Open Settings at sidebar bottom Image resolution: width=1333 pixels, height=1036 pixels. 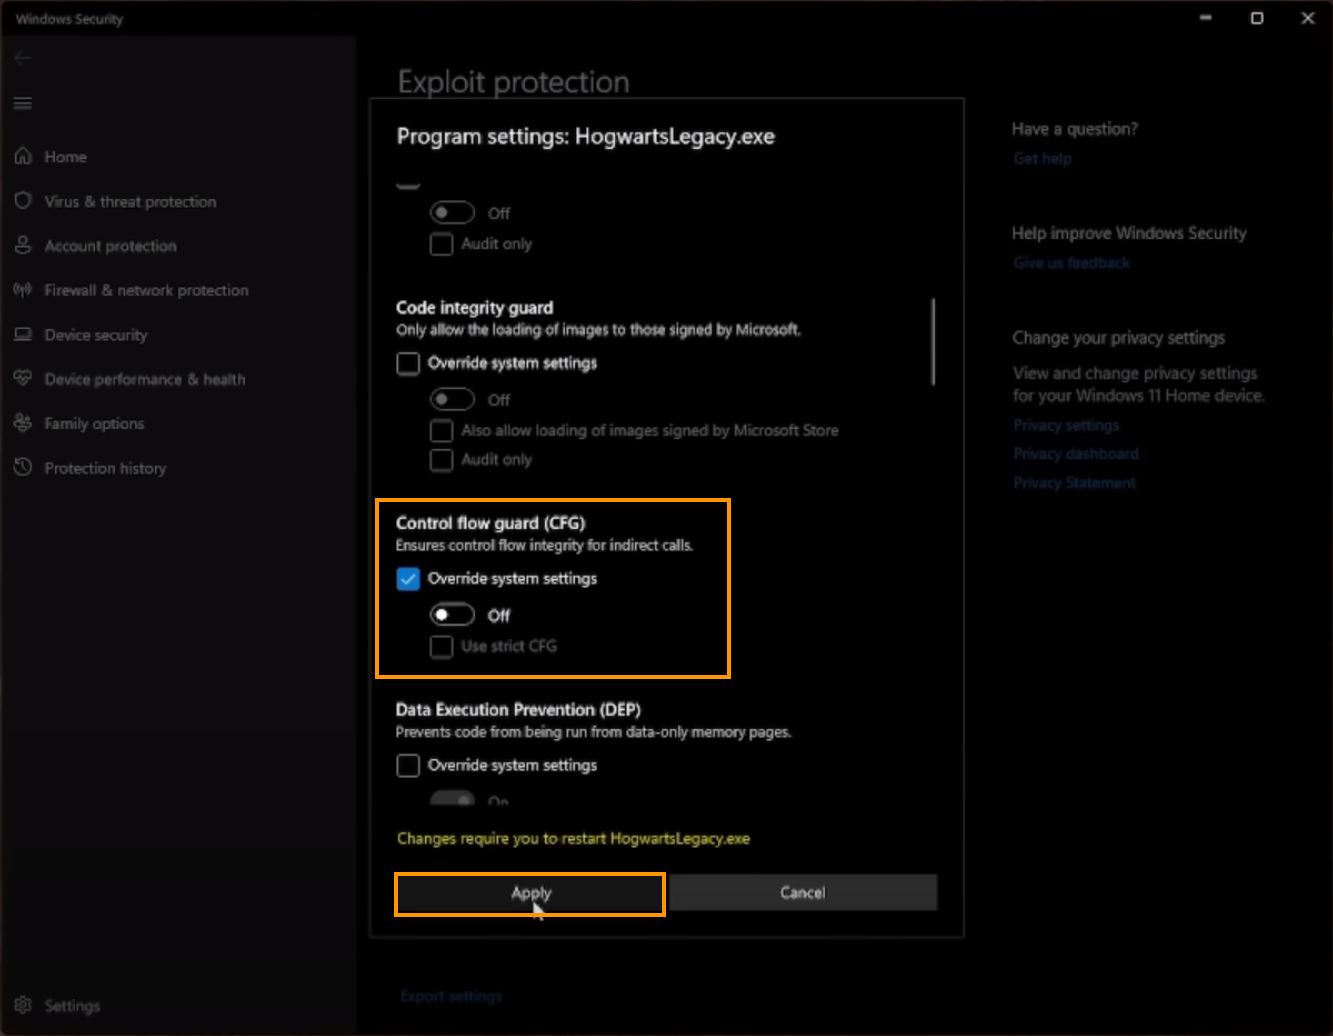pyautogui.click(x=72, y=1006)
